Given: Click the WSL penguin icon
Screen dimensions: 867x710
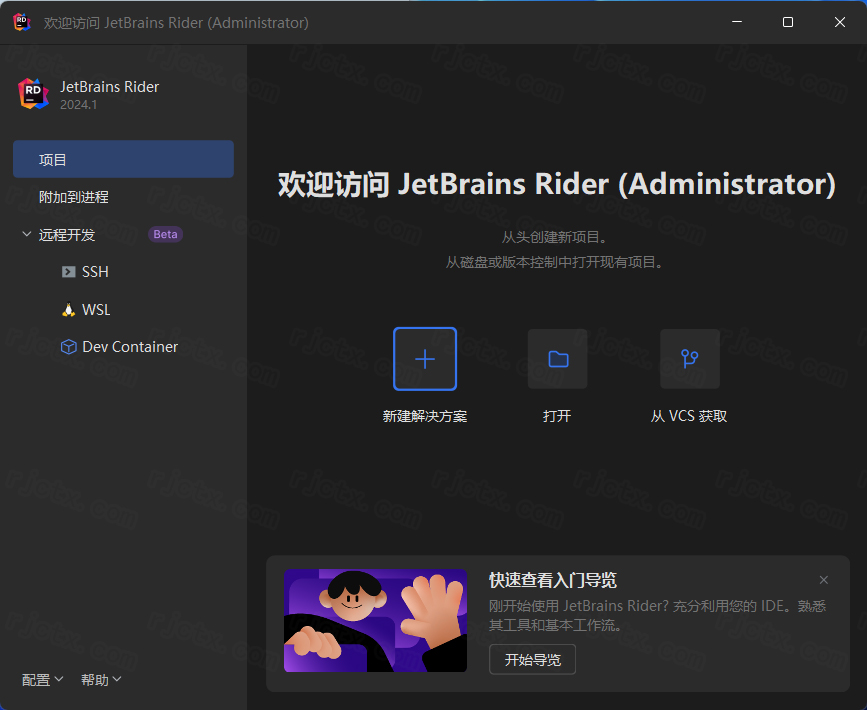Looking at the screenshot, I should coord(69,309).
